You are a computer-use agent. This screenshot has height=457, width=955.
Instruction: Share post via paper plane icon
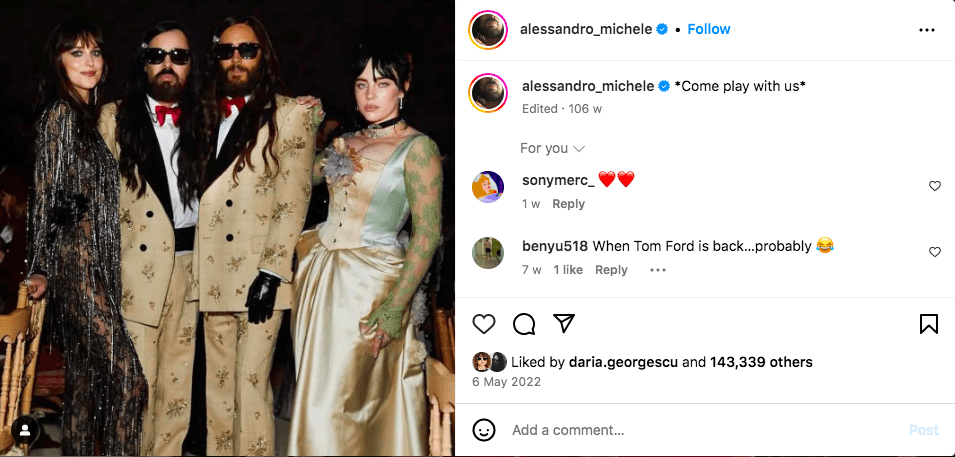point(564,324)
